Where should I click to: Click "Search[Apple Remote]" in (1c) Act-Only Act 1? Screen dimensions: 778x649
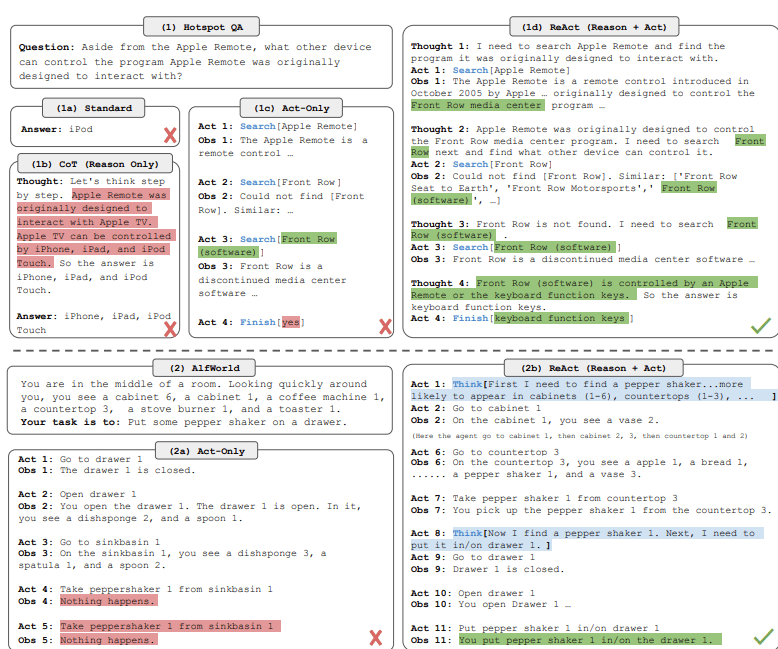point(298,126)
